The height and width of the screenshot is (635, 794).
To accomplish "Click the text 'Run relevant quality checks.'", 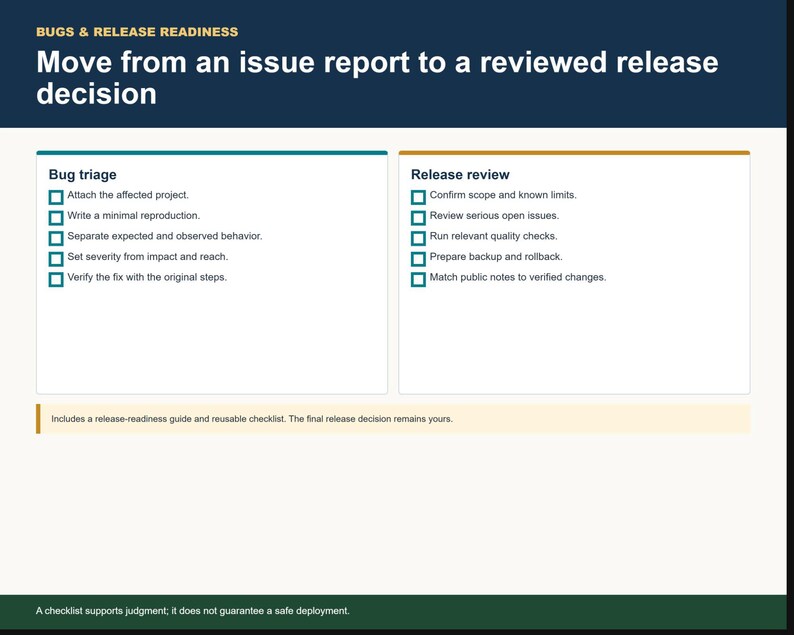I will [x=494, y=236].
